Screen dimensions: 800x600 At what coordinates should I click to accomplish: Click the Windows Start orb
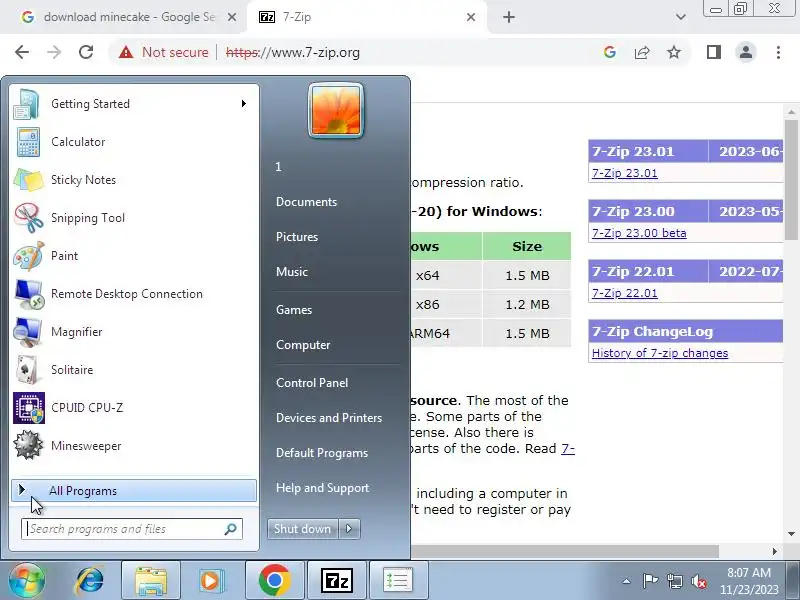[x=27, y=580]
